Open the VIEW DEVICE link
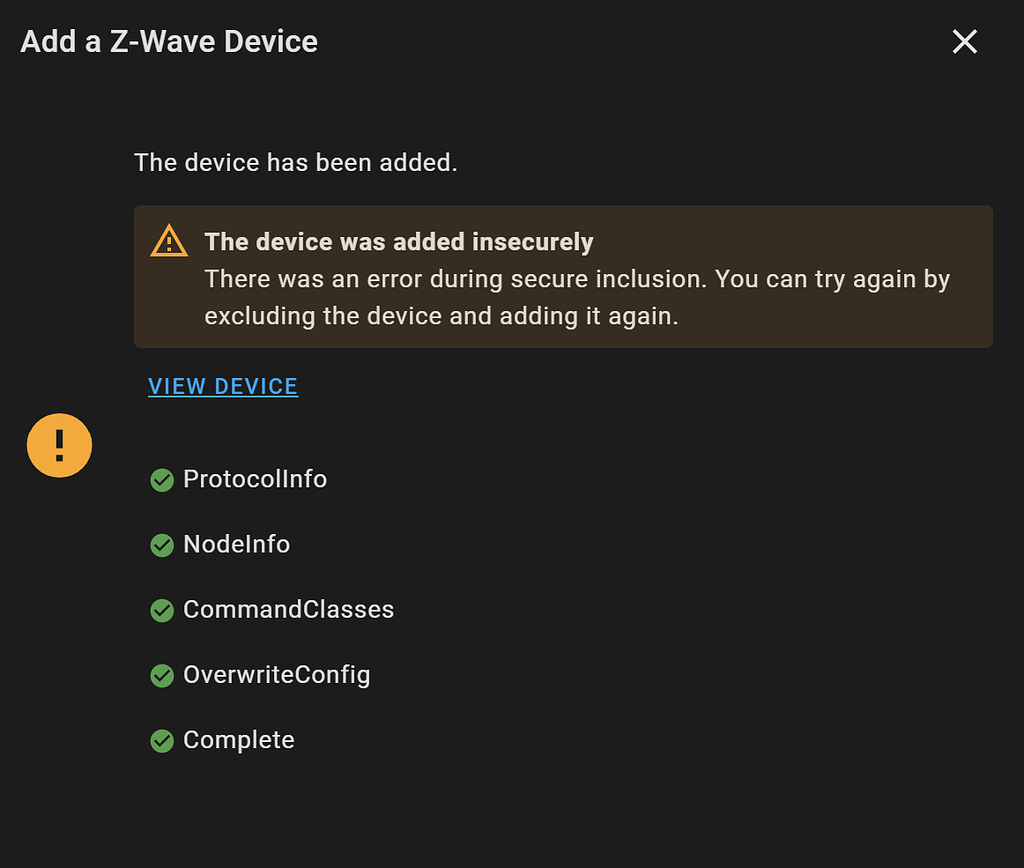The width and height of the screenshot is (1024, 868). pos(222,386)
